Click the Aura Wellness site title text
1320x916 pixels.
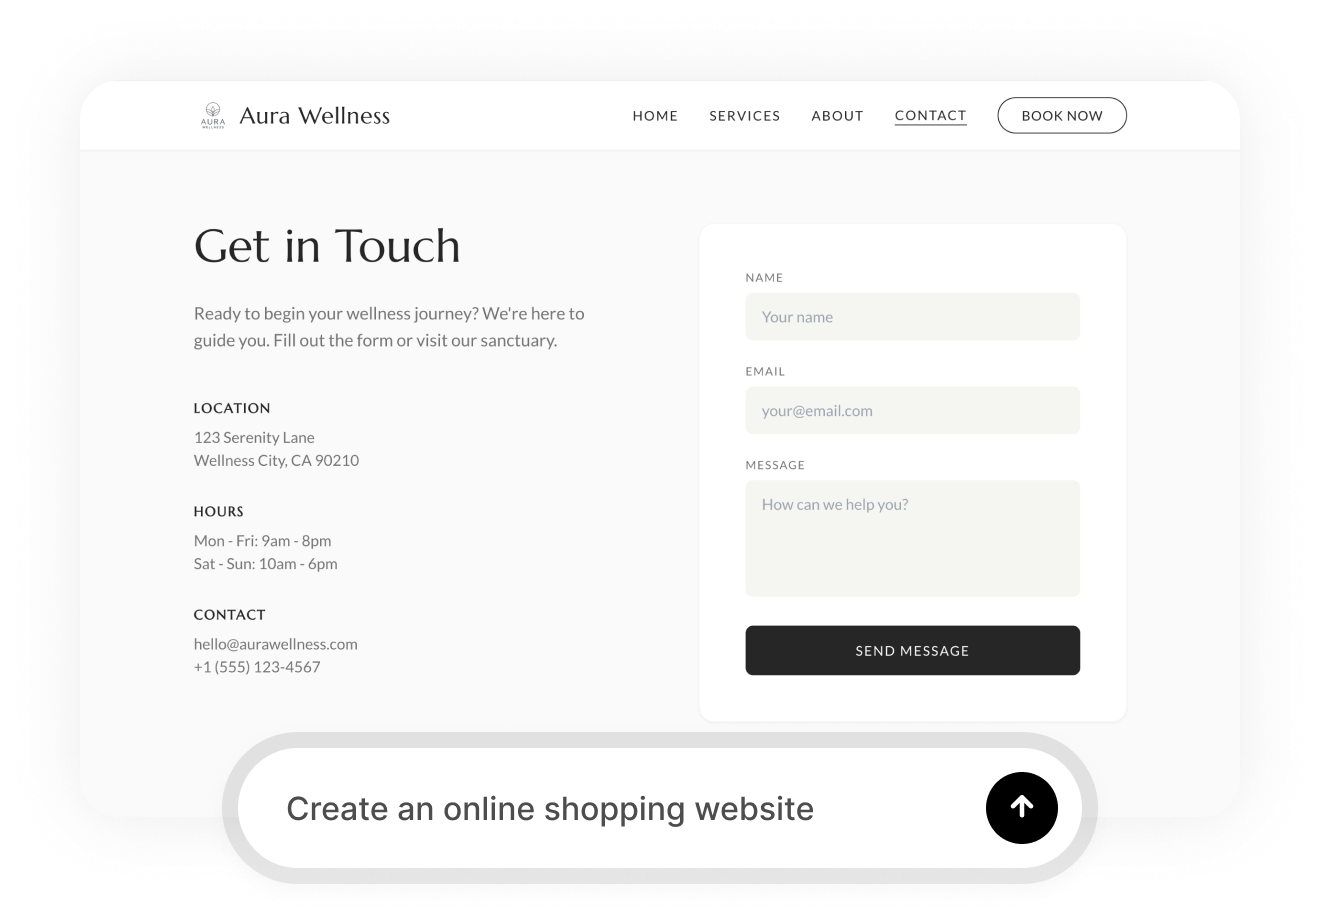tap(314, 115)
